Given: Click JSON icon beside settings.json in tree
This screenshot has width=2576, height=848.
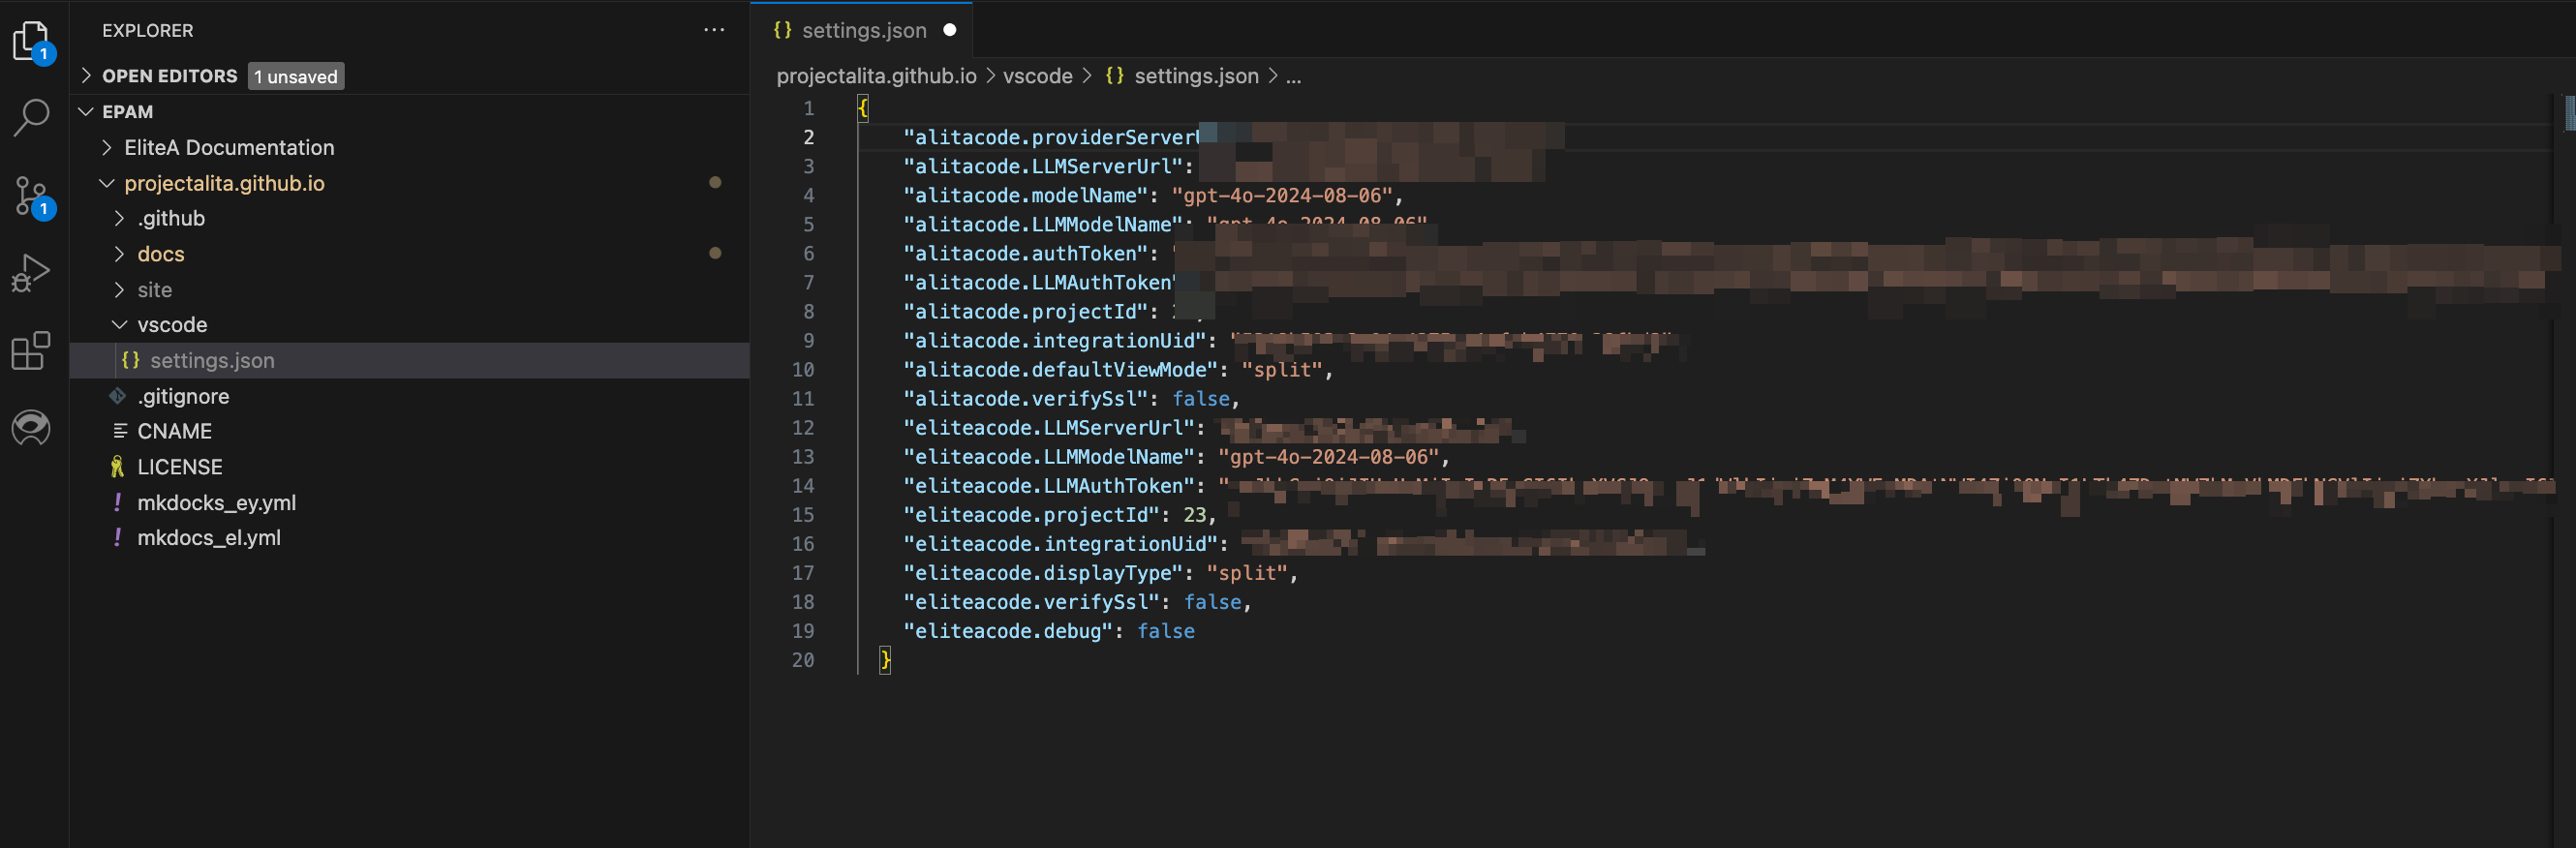Looking at the screenshot, I should 130,360.
